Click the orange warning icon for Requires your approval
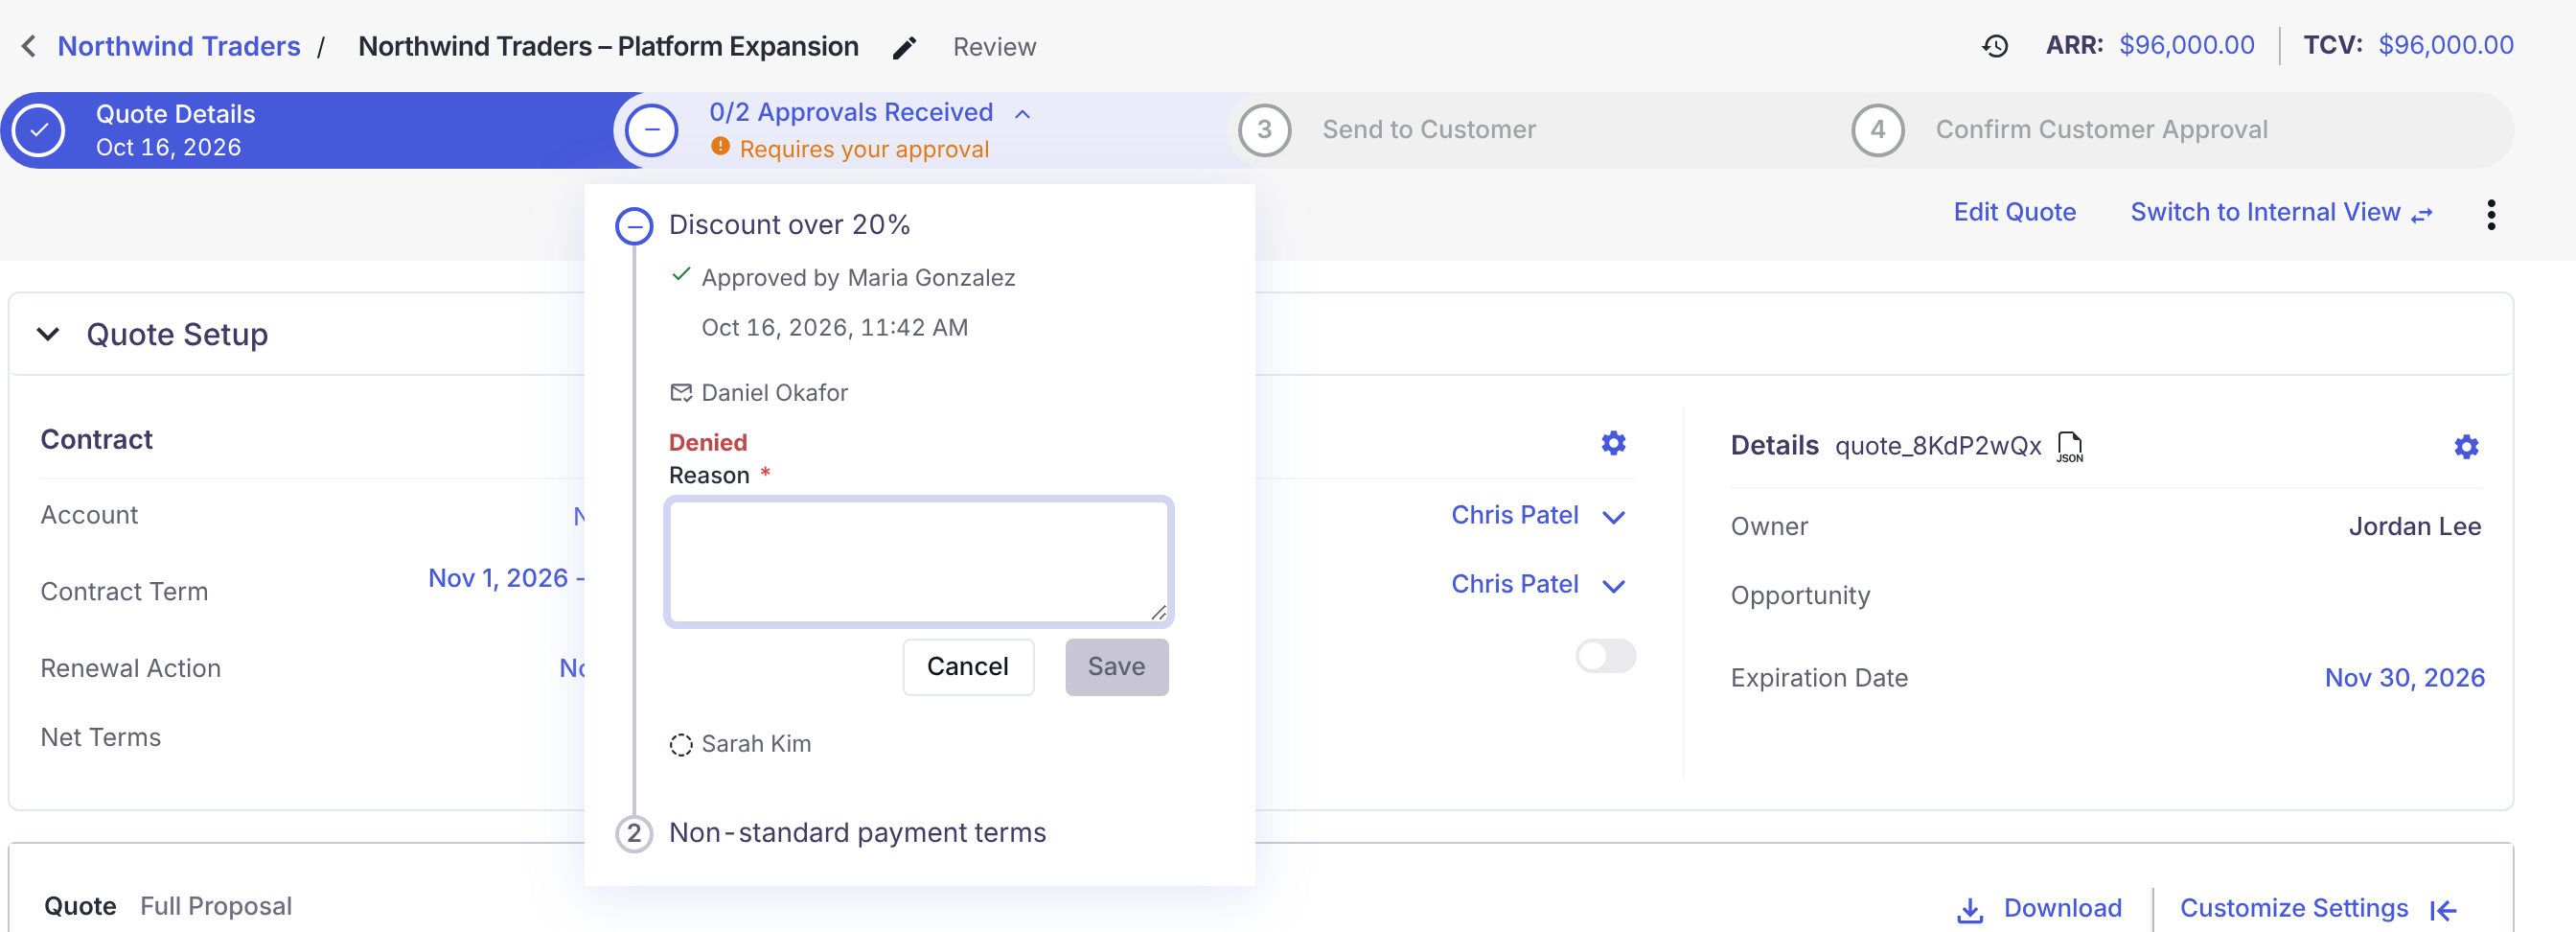 click(720, 147)
